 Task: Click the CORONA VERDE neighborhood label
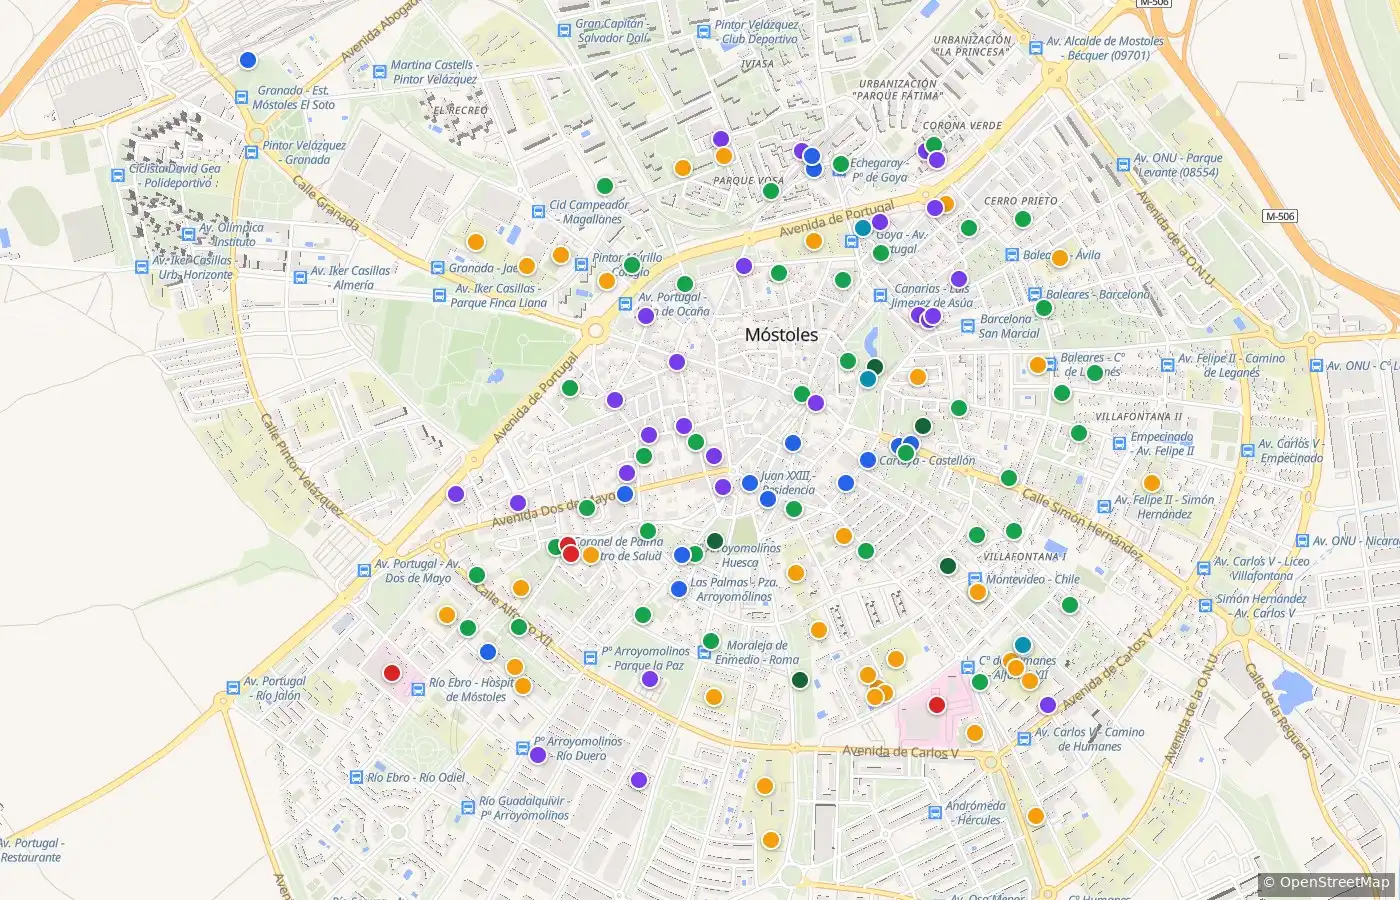[962, 126]
